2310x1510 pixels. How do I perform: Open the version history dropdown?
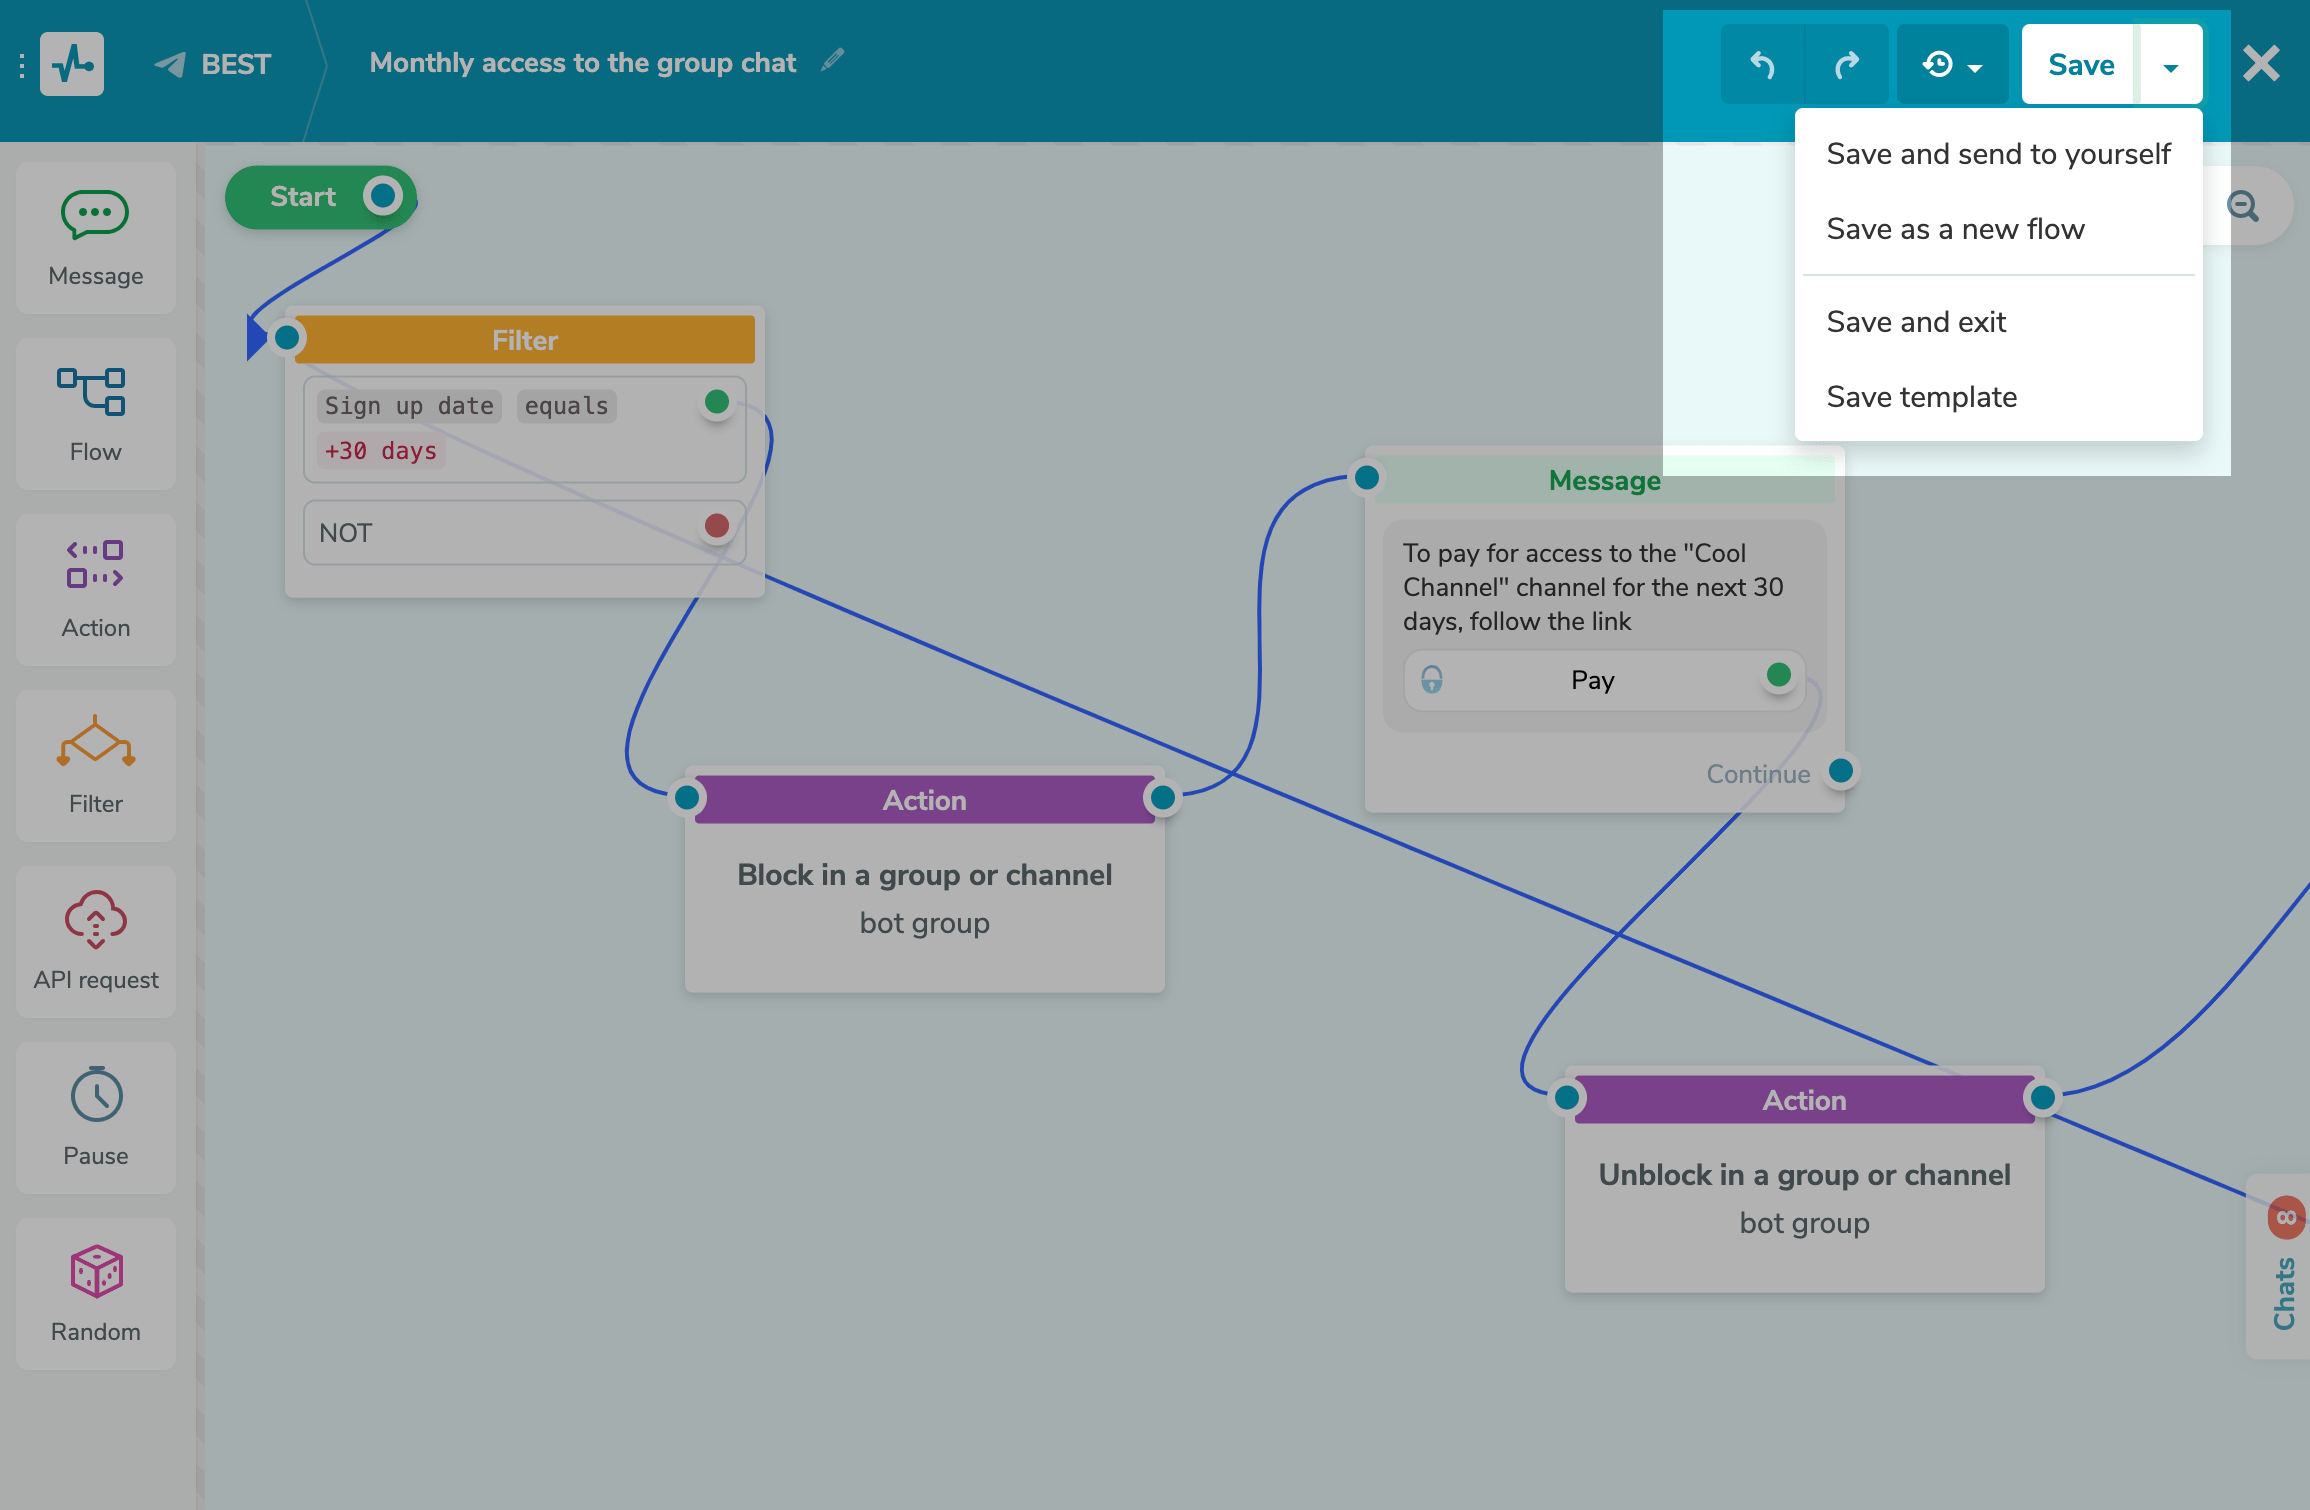pos(1952,65)
